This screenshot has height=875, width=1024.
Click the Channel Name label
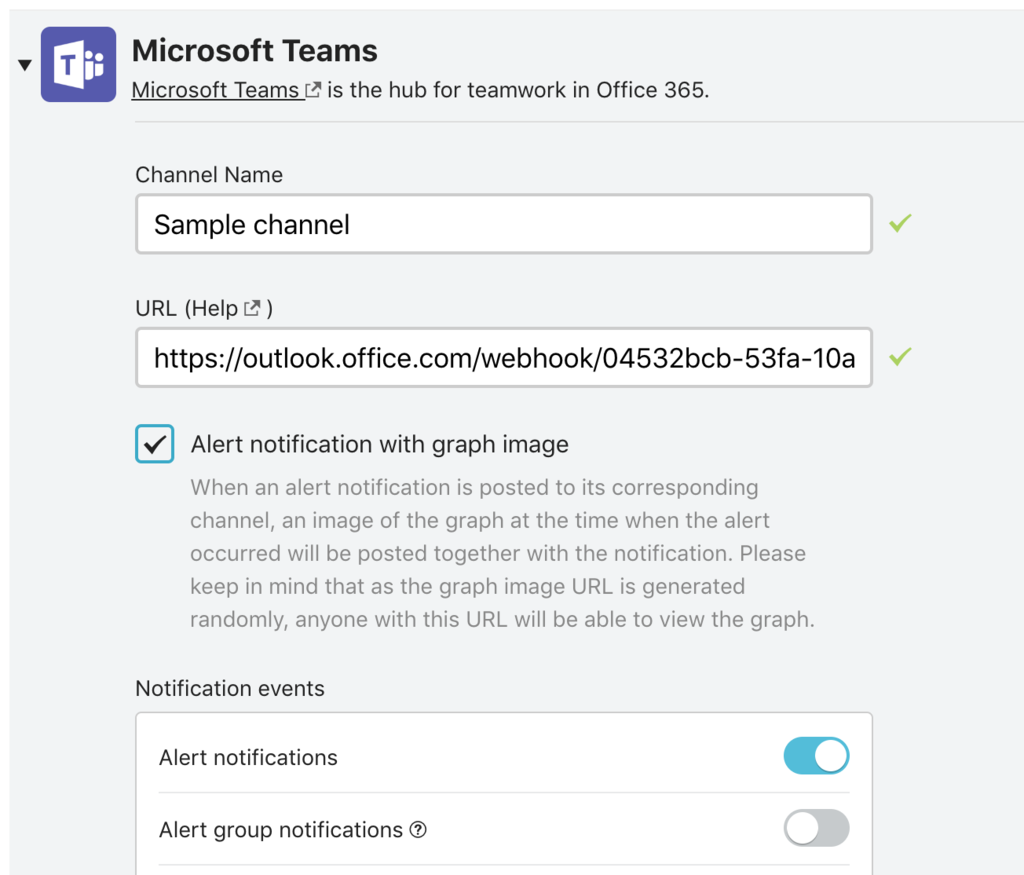pos(209,175)
